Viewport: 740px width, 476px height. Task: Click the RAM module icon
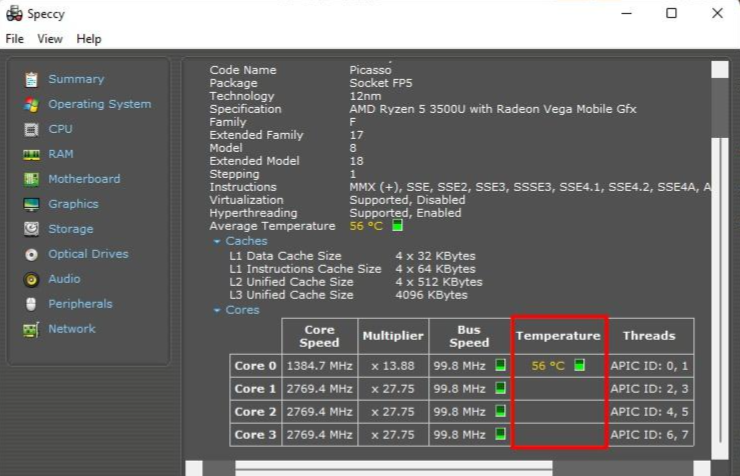point(31,154)
